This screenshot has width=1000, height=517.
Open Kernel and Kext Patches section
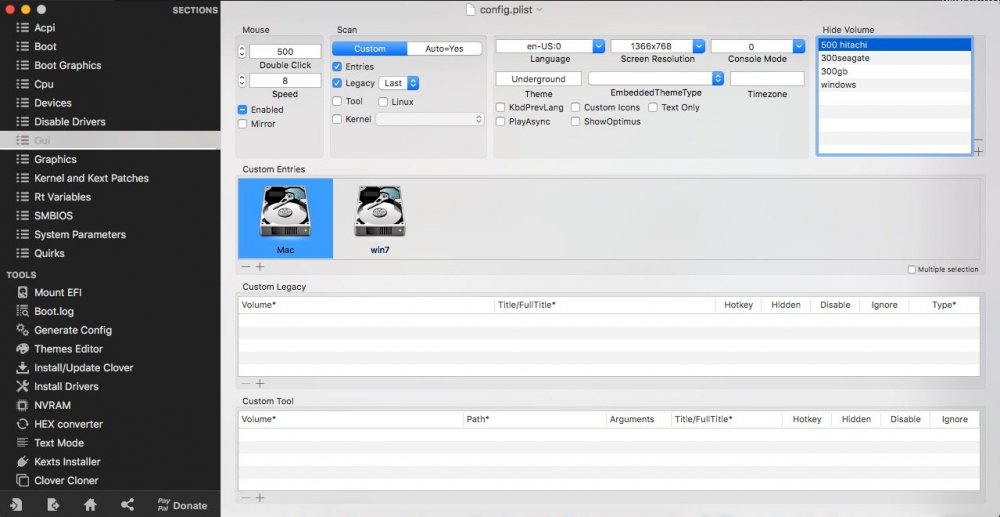91,178
